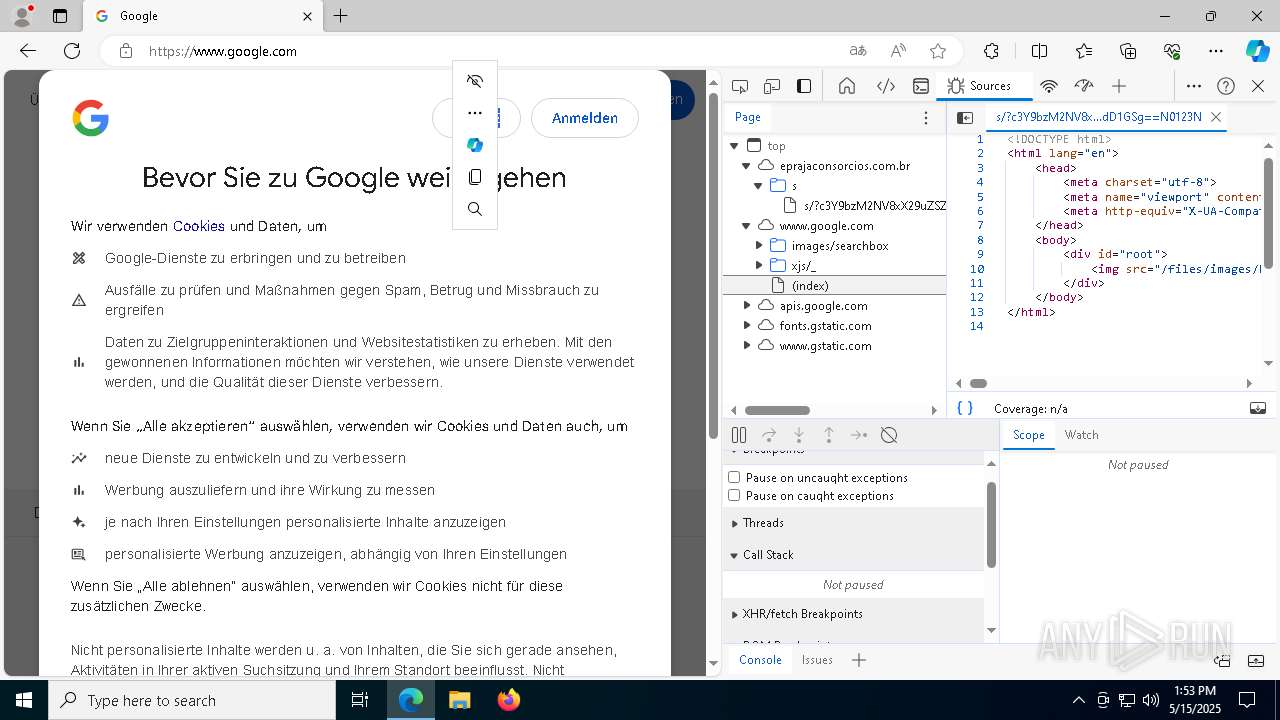Open DevTools customize ellipsis menu

point(1194,86)
